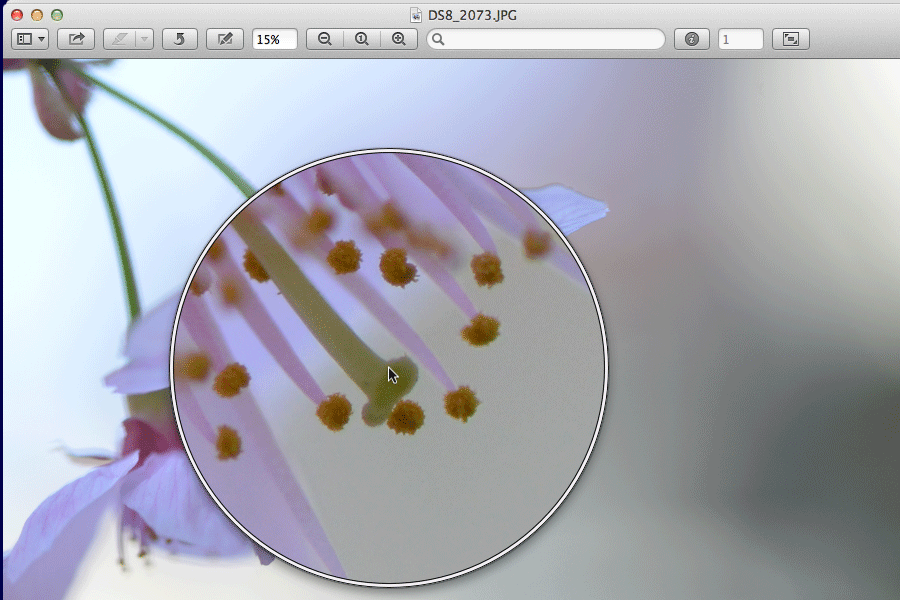The width and height of the screenshot is (900, 600).
Task: Zoom in with the plus magnifier
Action: 399,39
